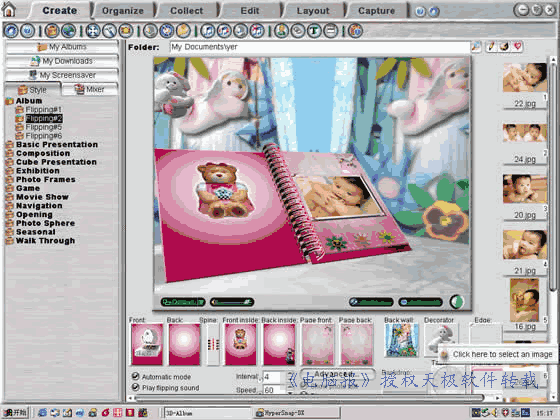Click the pencil icon beside Folder field
This screenshot has height=420, width=560.
click(x=491, y=46)
